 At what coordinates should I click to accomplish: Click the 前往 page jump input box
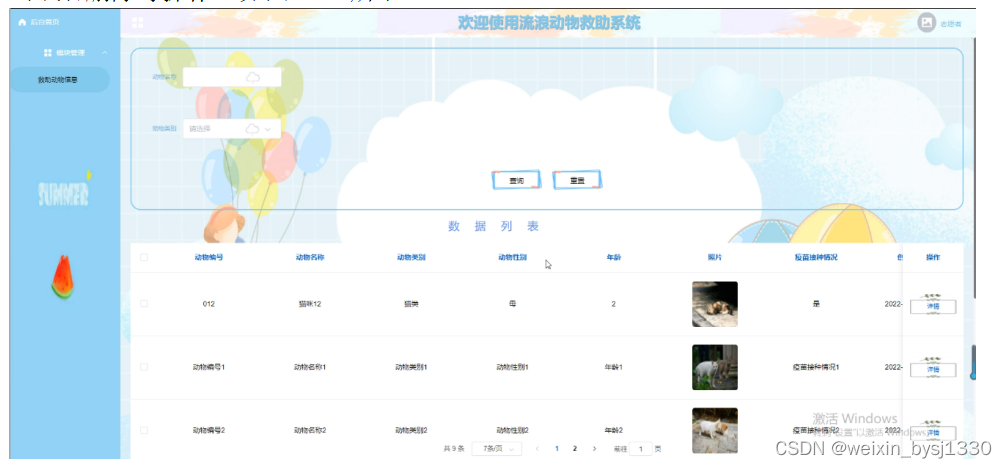coord(641,449)
